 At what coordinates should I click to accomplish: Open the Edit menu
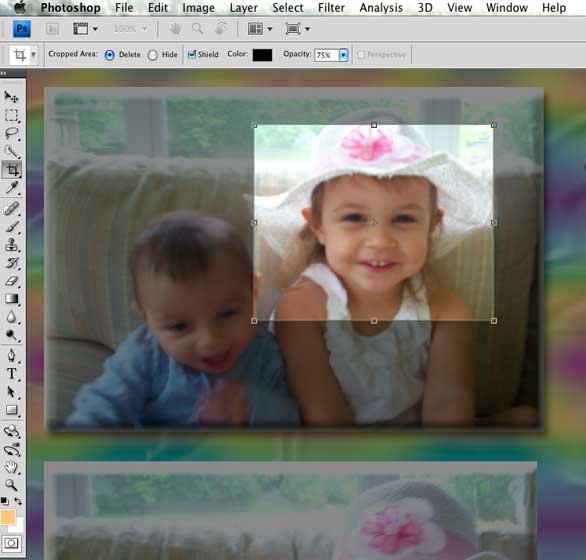(x=158, y=7)
